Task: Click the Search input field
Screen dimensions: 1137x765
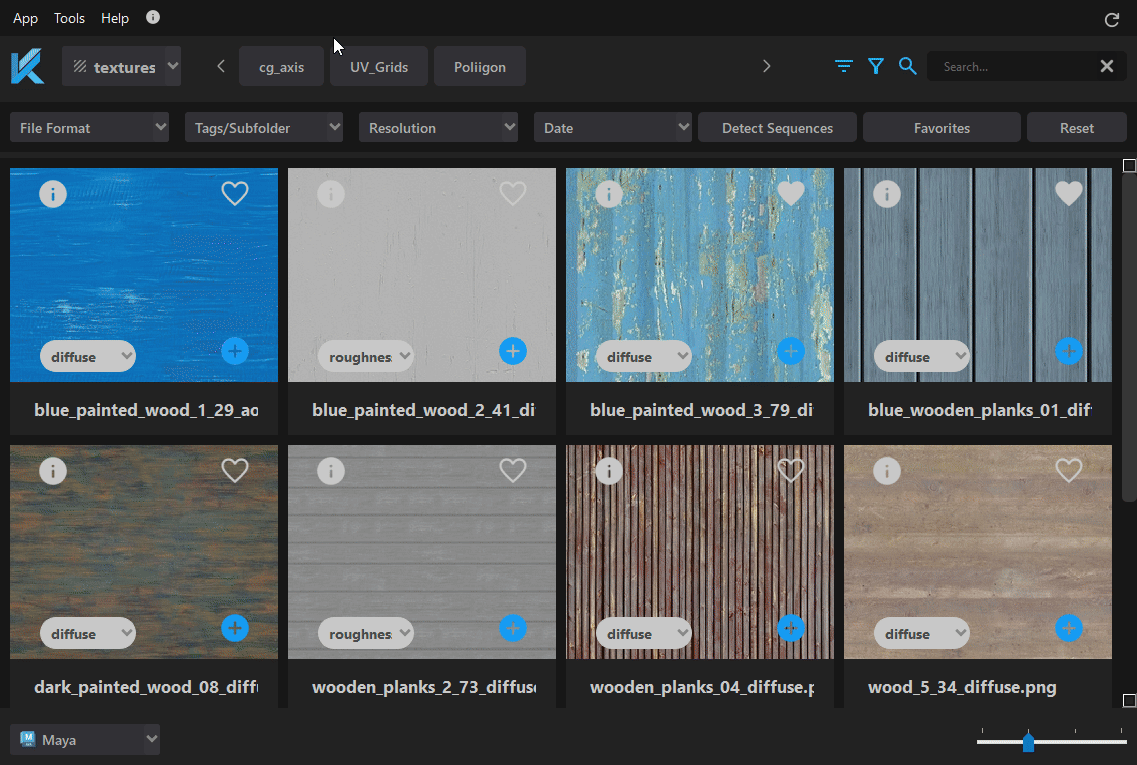Action: (x=1013, y=66)
